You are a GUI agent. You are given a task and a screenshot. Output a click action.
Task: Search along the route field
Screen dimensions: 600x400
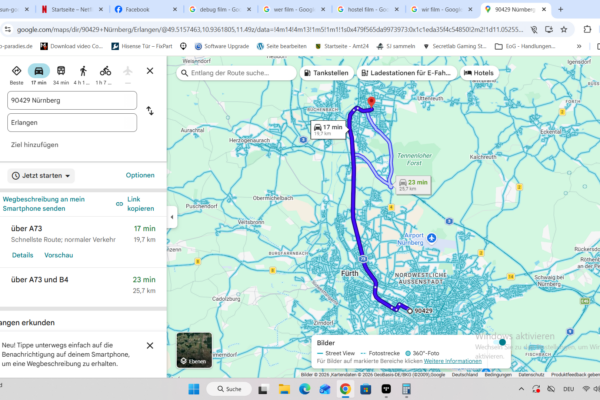tap(236, 73)
